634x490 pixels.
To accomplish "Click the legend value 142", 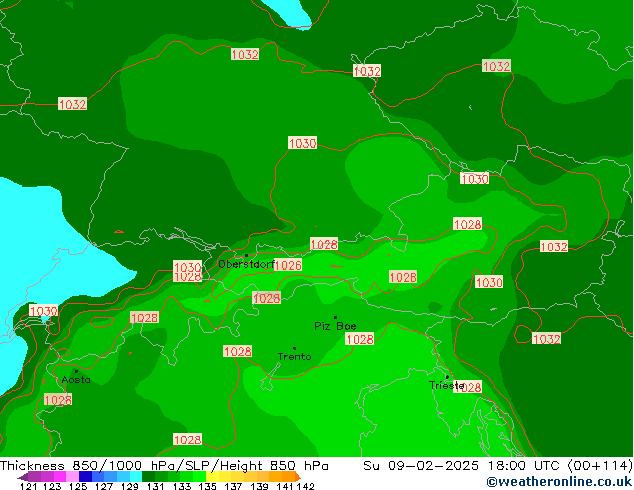I will [x=306, y=486].
